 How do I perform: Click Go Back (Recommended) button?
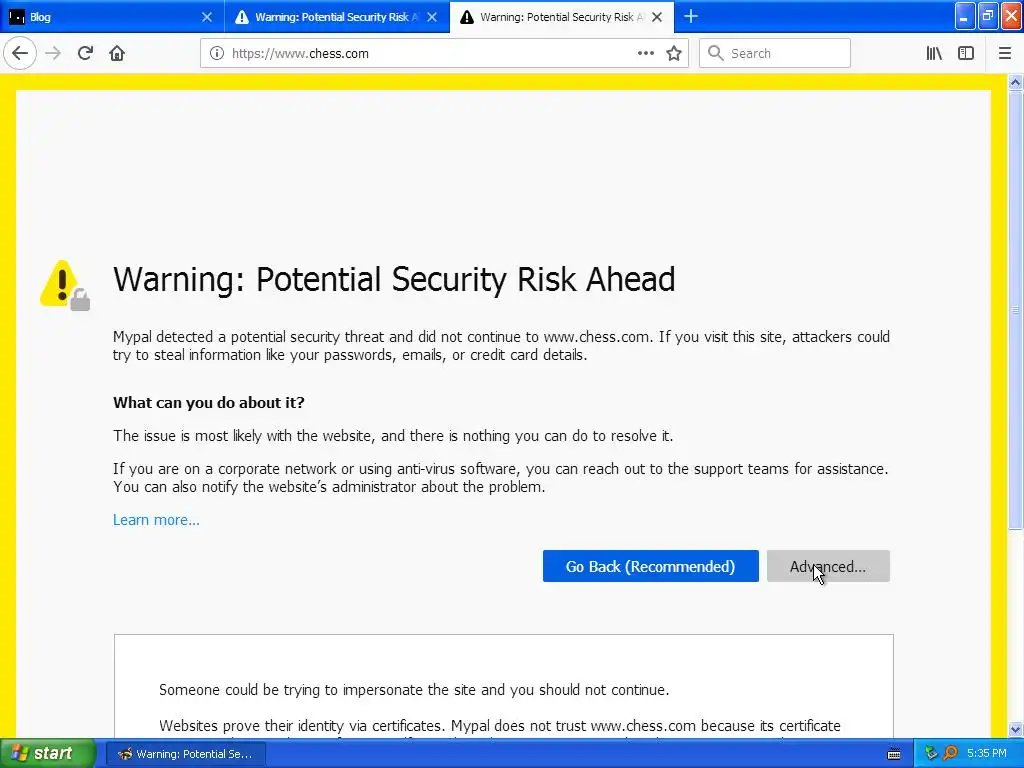point(650,566)
